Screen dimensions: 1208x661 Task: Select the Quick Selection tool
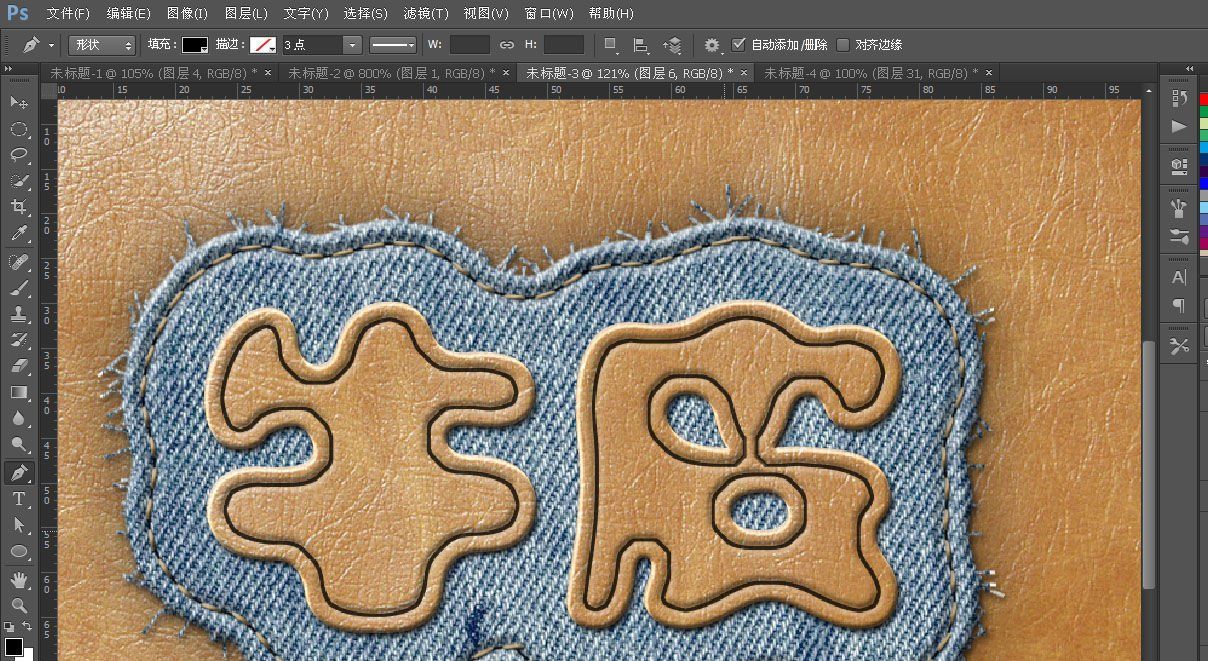pyautogui.click(x=19, y=181)
